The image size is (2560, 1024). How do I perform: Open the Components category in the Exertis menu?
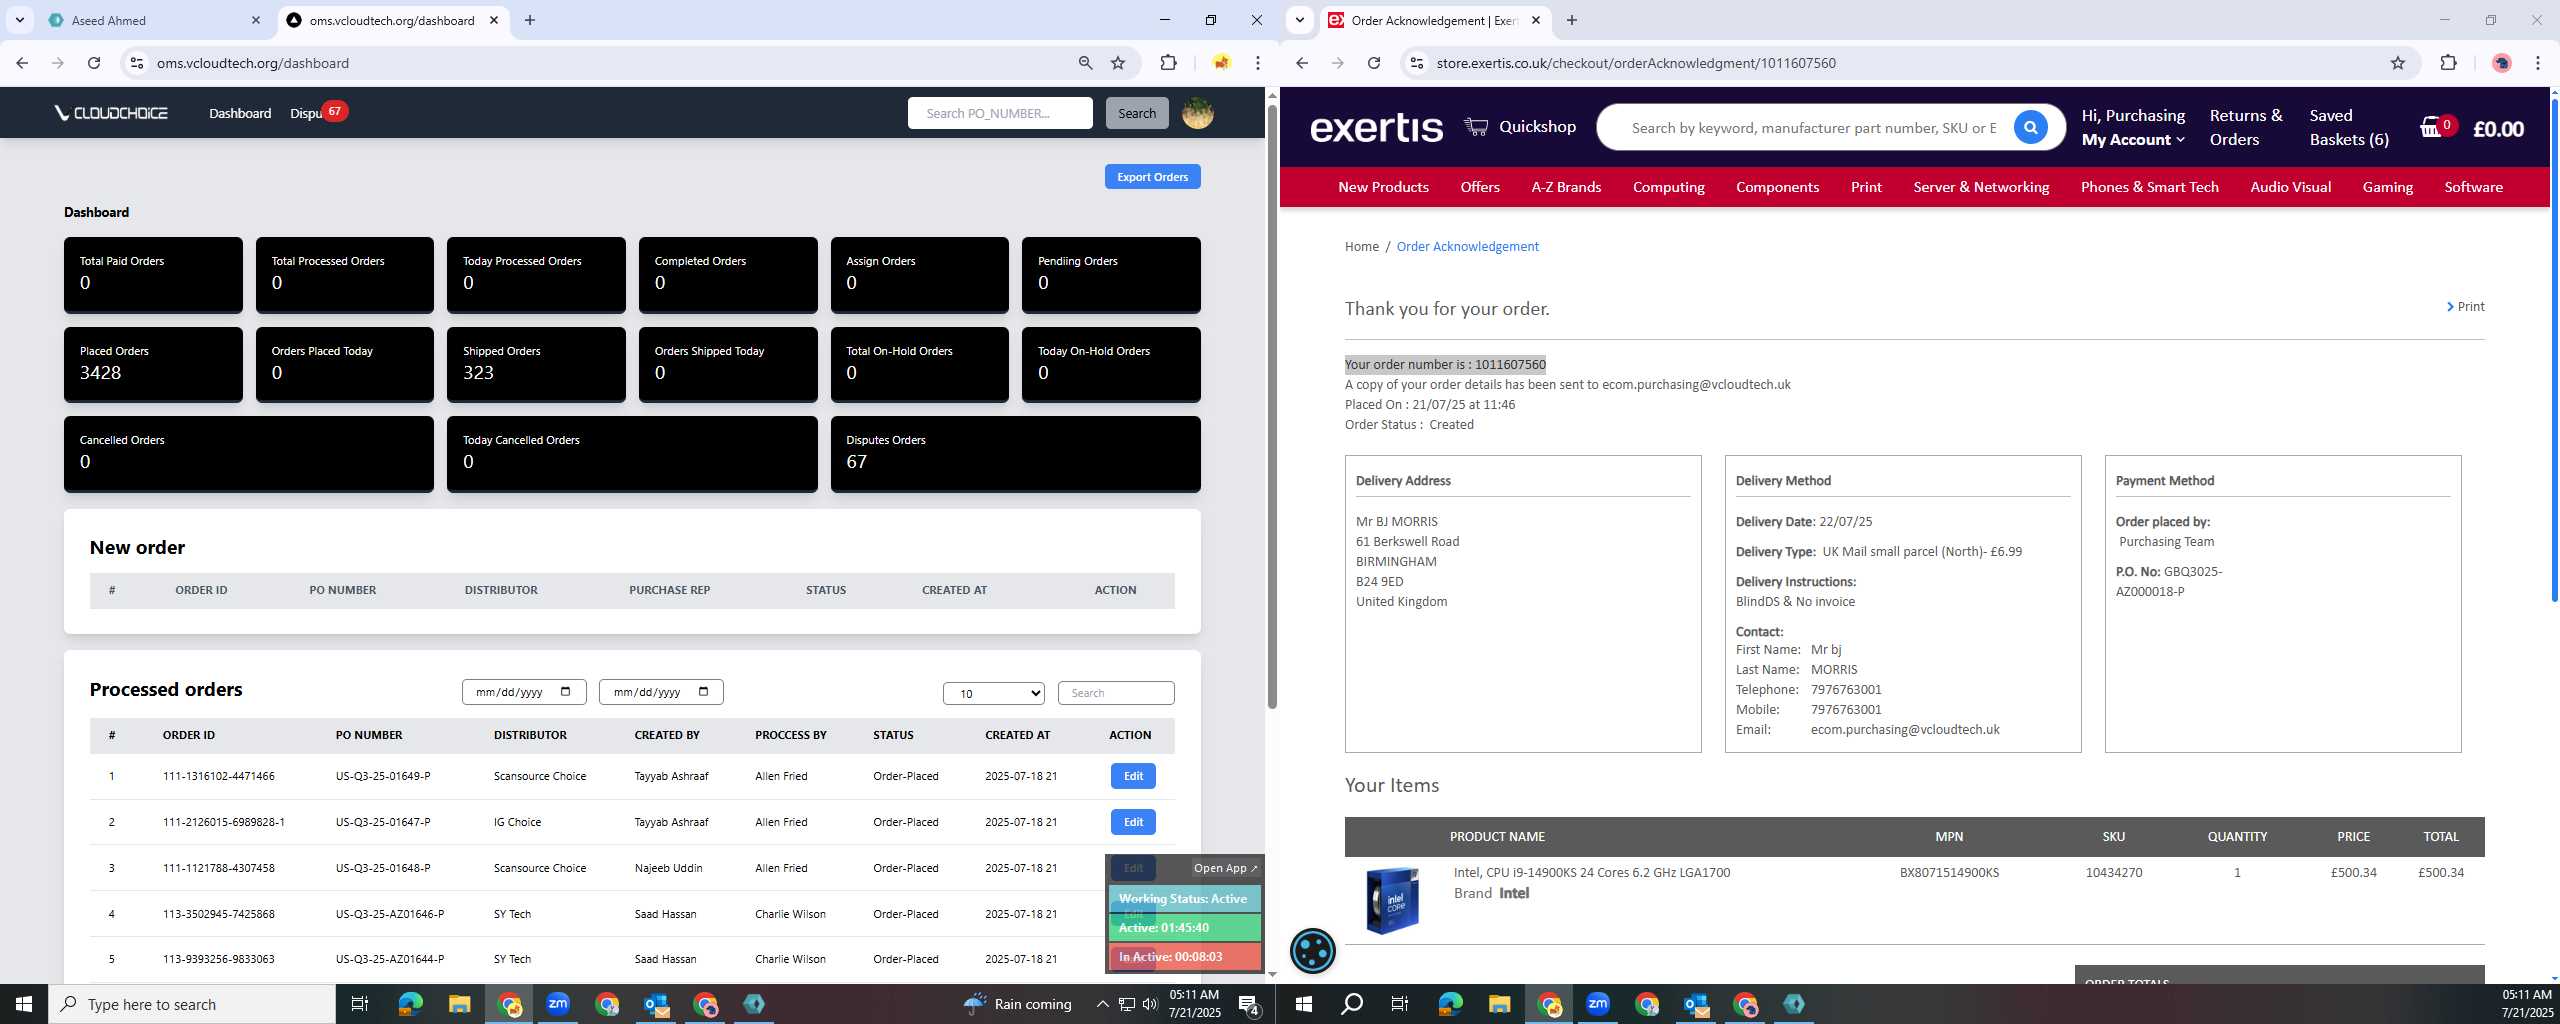(x=1777, y=187)
